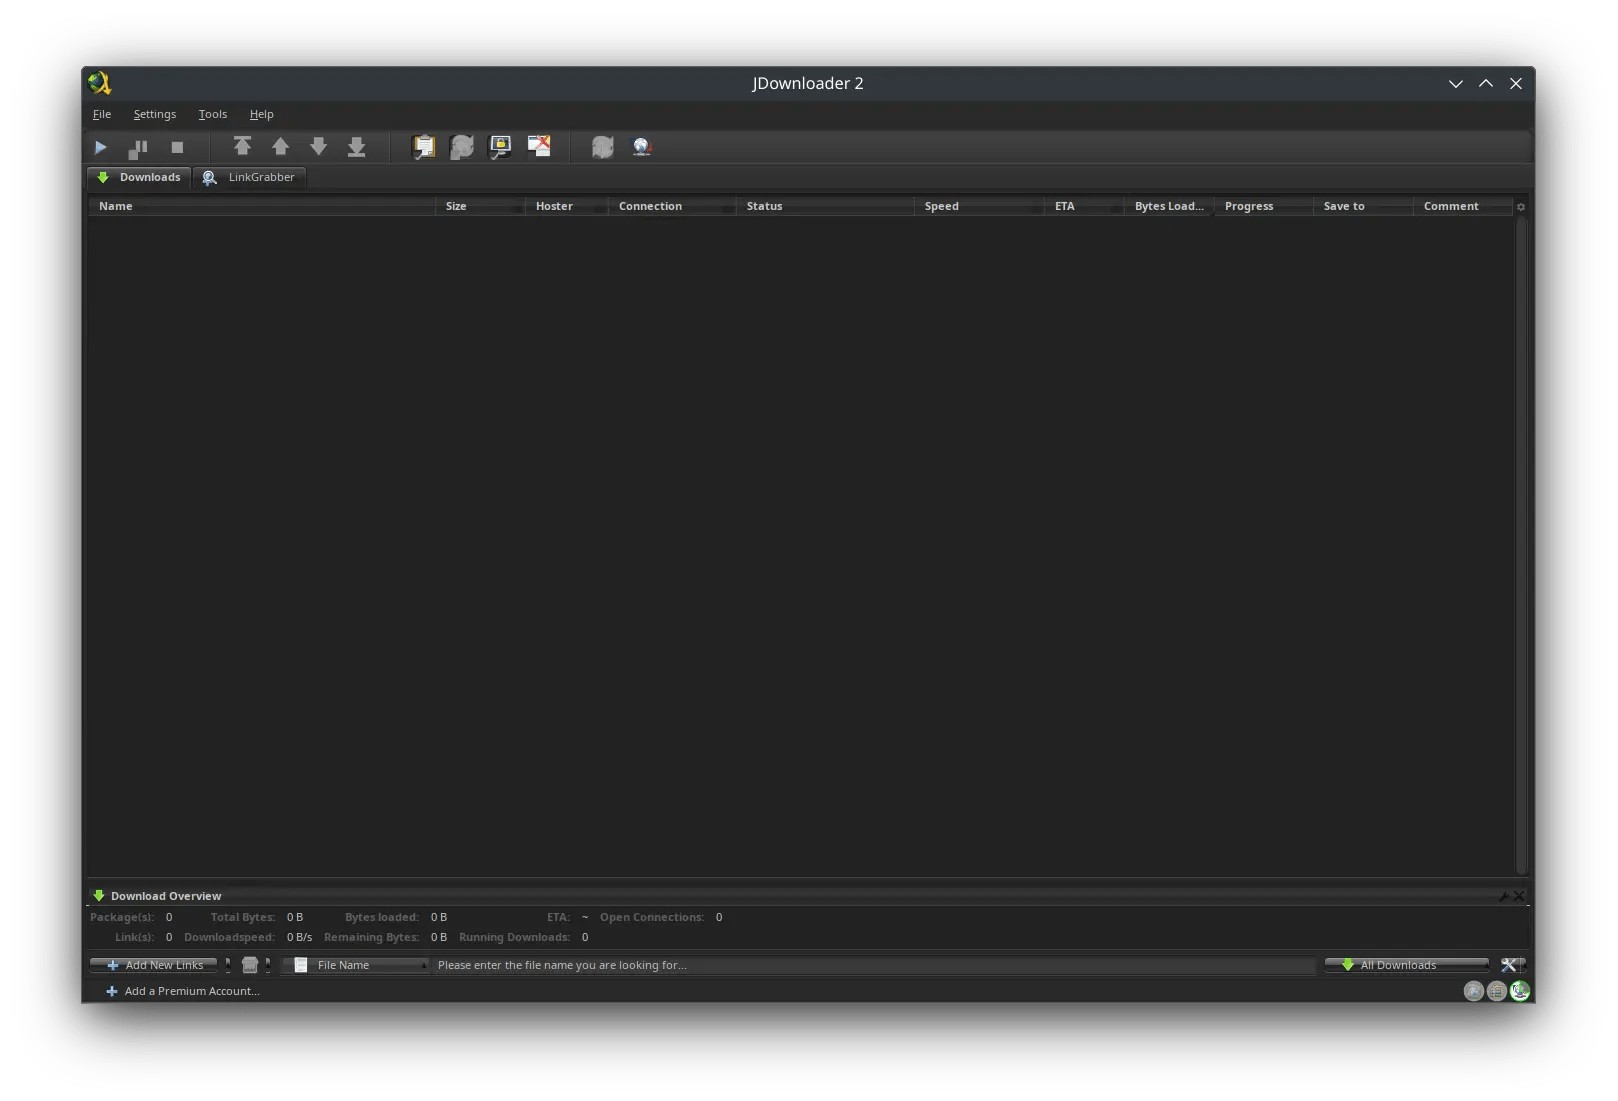Open the column settings gear on header row
Screen dimensions: 1618x1101
[x=1520, y=206]
